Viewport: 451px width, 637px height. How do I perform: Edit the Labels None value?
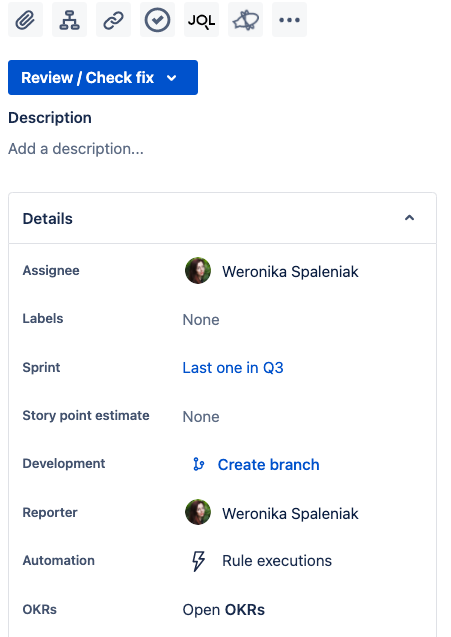(201, 320)
